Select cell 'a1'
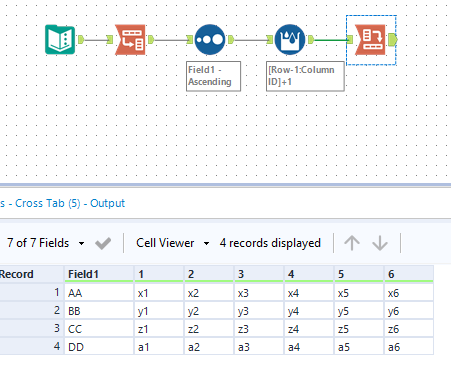This screenshot has width=451, height=369. 159,347
